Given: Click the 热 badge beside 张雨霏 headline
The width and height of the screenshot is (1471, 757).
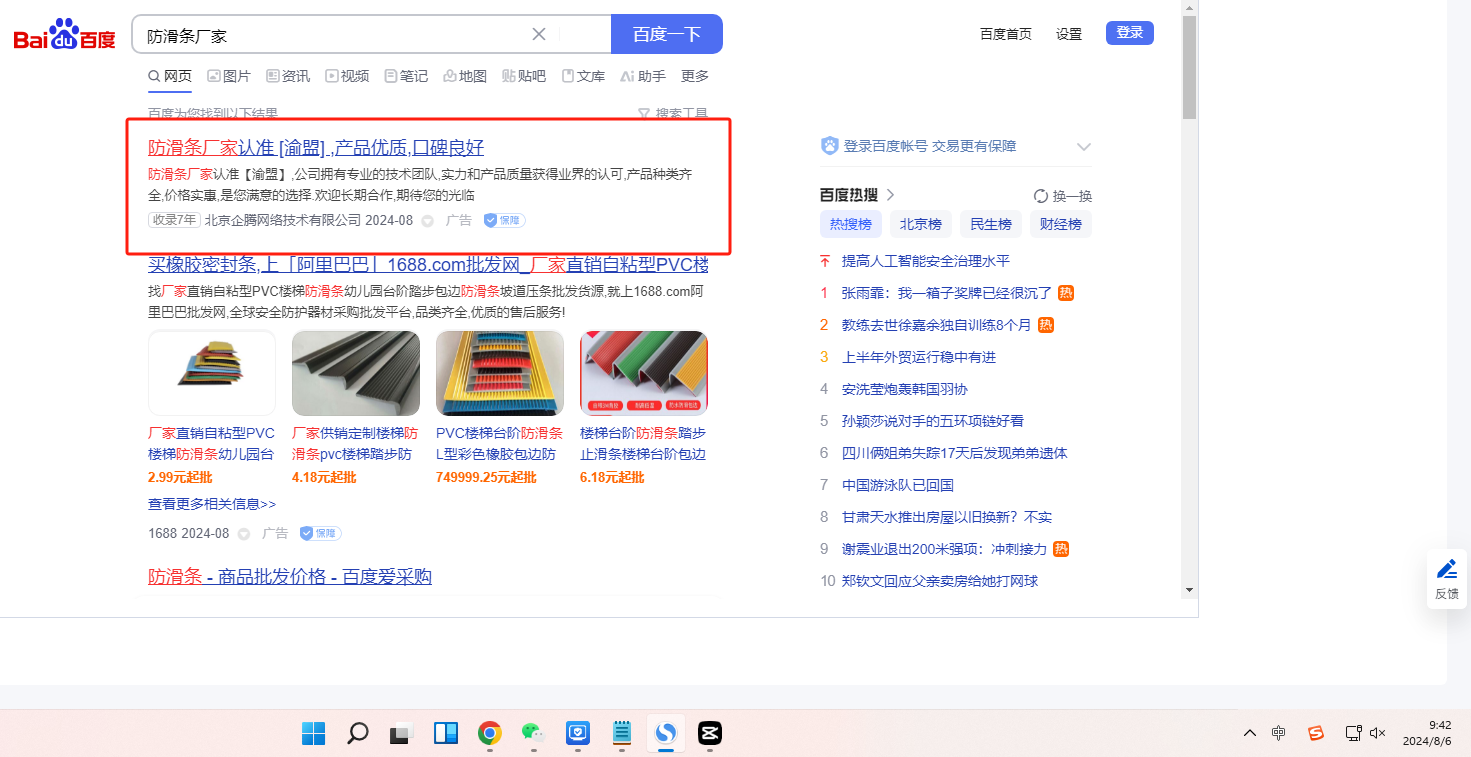Looking at the screenshot, I should pos(1066,293).
